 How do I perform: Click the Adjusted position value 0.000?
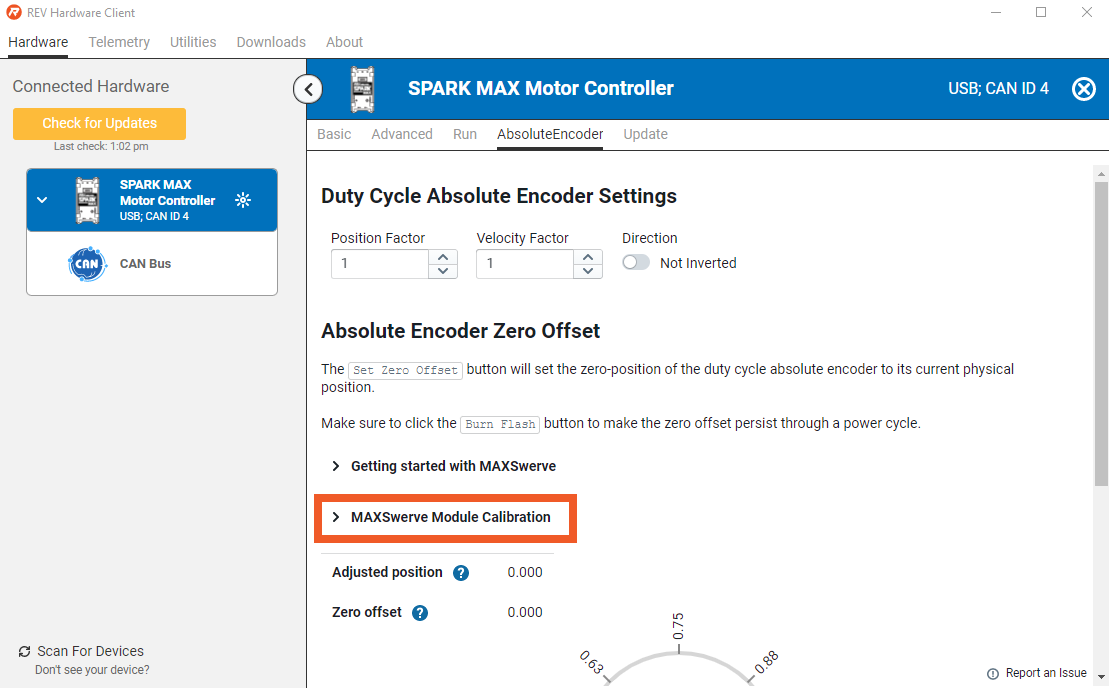(x=525, y=573)
